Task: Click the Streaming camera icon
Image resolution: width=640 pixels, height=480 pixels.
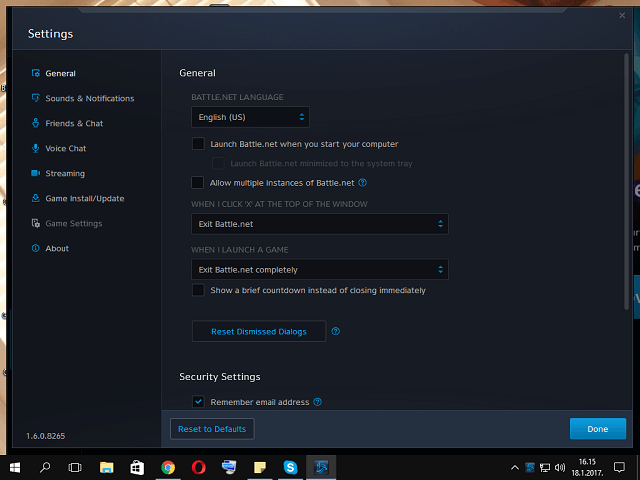Action: (36, 173)
